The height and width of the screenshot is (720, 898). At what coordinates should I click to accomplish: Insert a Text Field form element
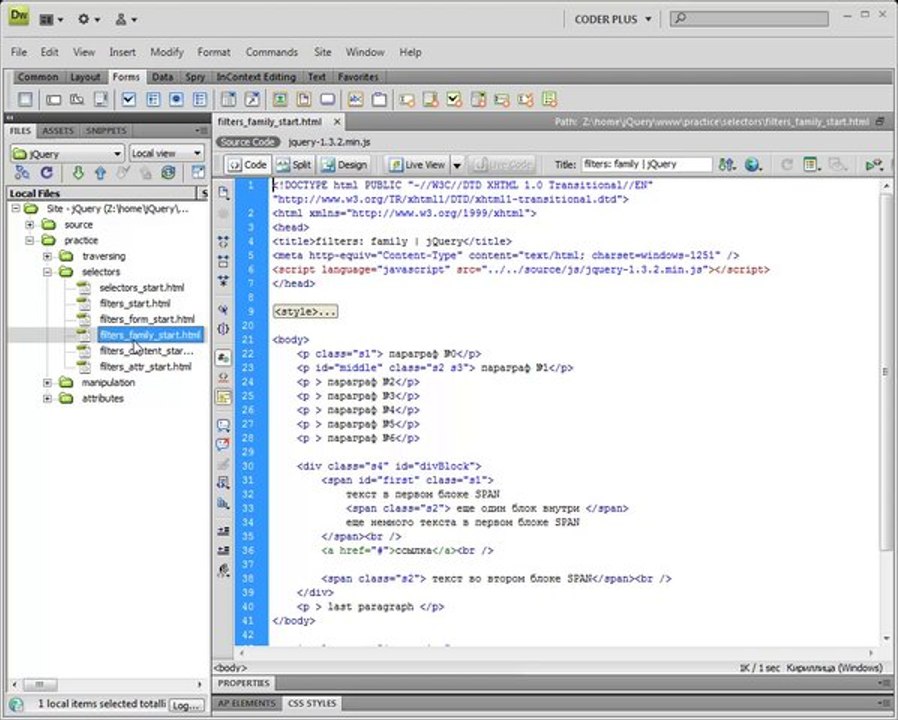pyautogui.click(x=53, y=100)
